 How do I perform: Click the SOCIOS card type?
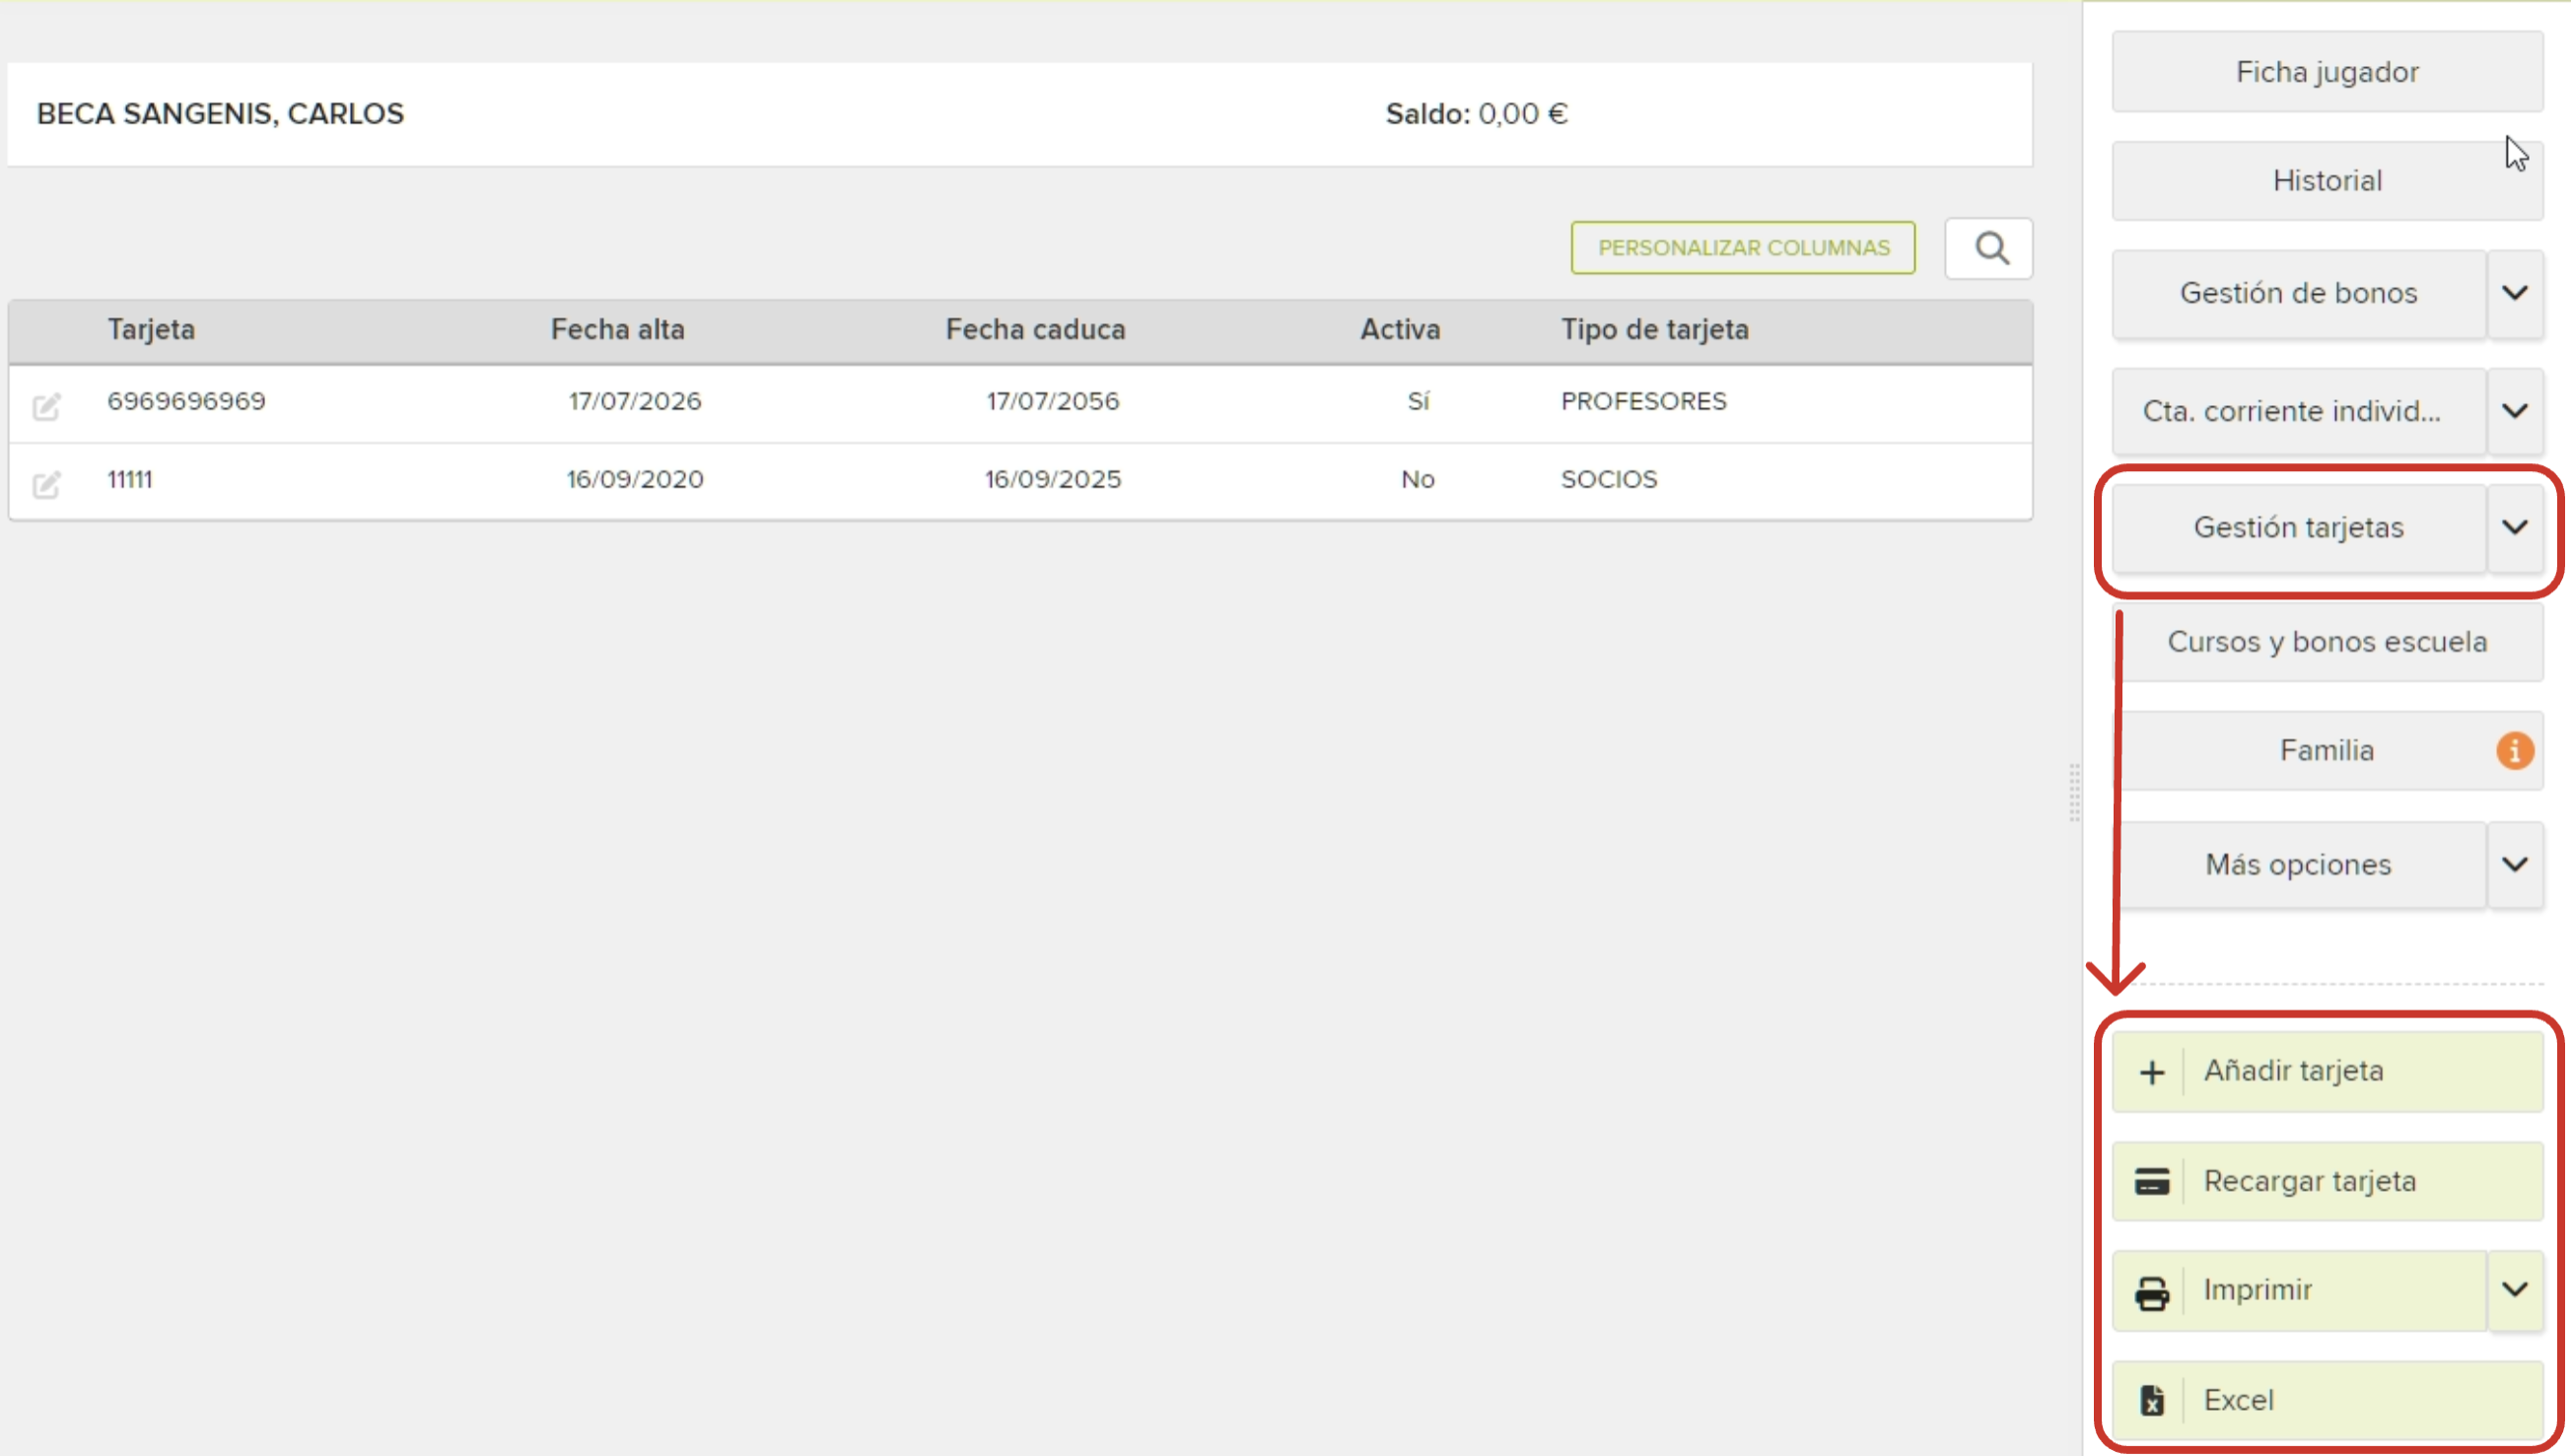click(1610, 479)
